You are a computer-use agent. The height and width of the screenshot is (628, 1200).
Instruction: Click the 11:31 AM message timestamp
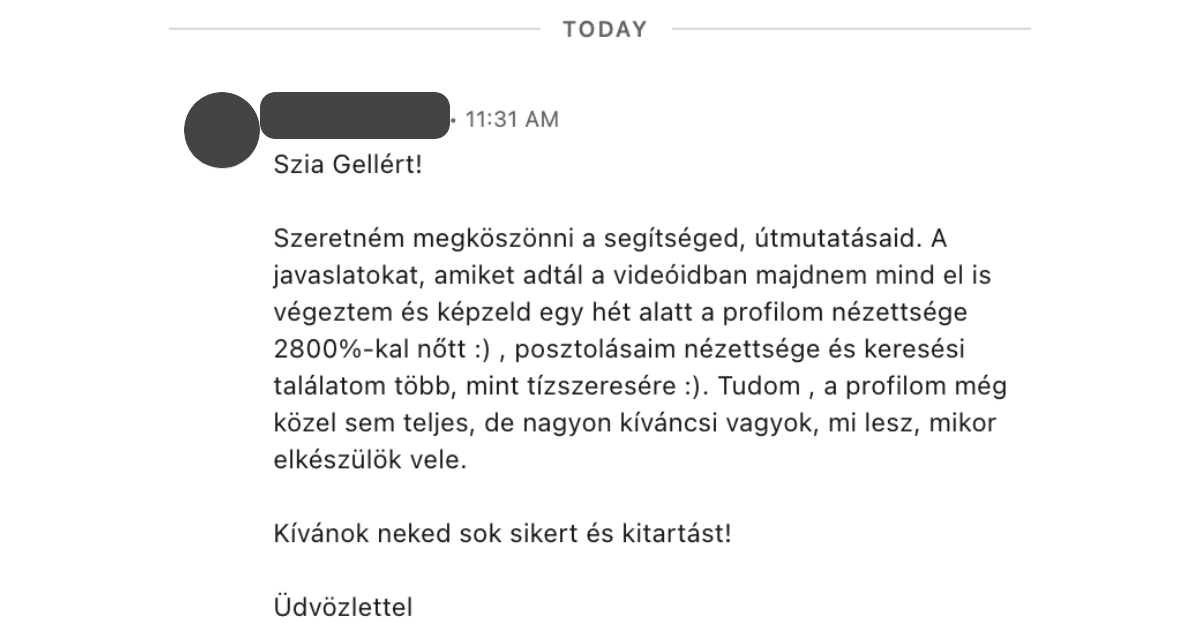(511, 120)
